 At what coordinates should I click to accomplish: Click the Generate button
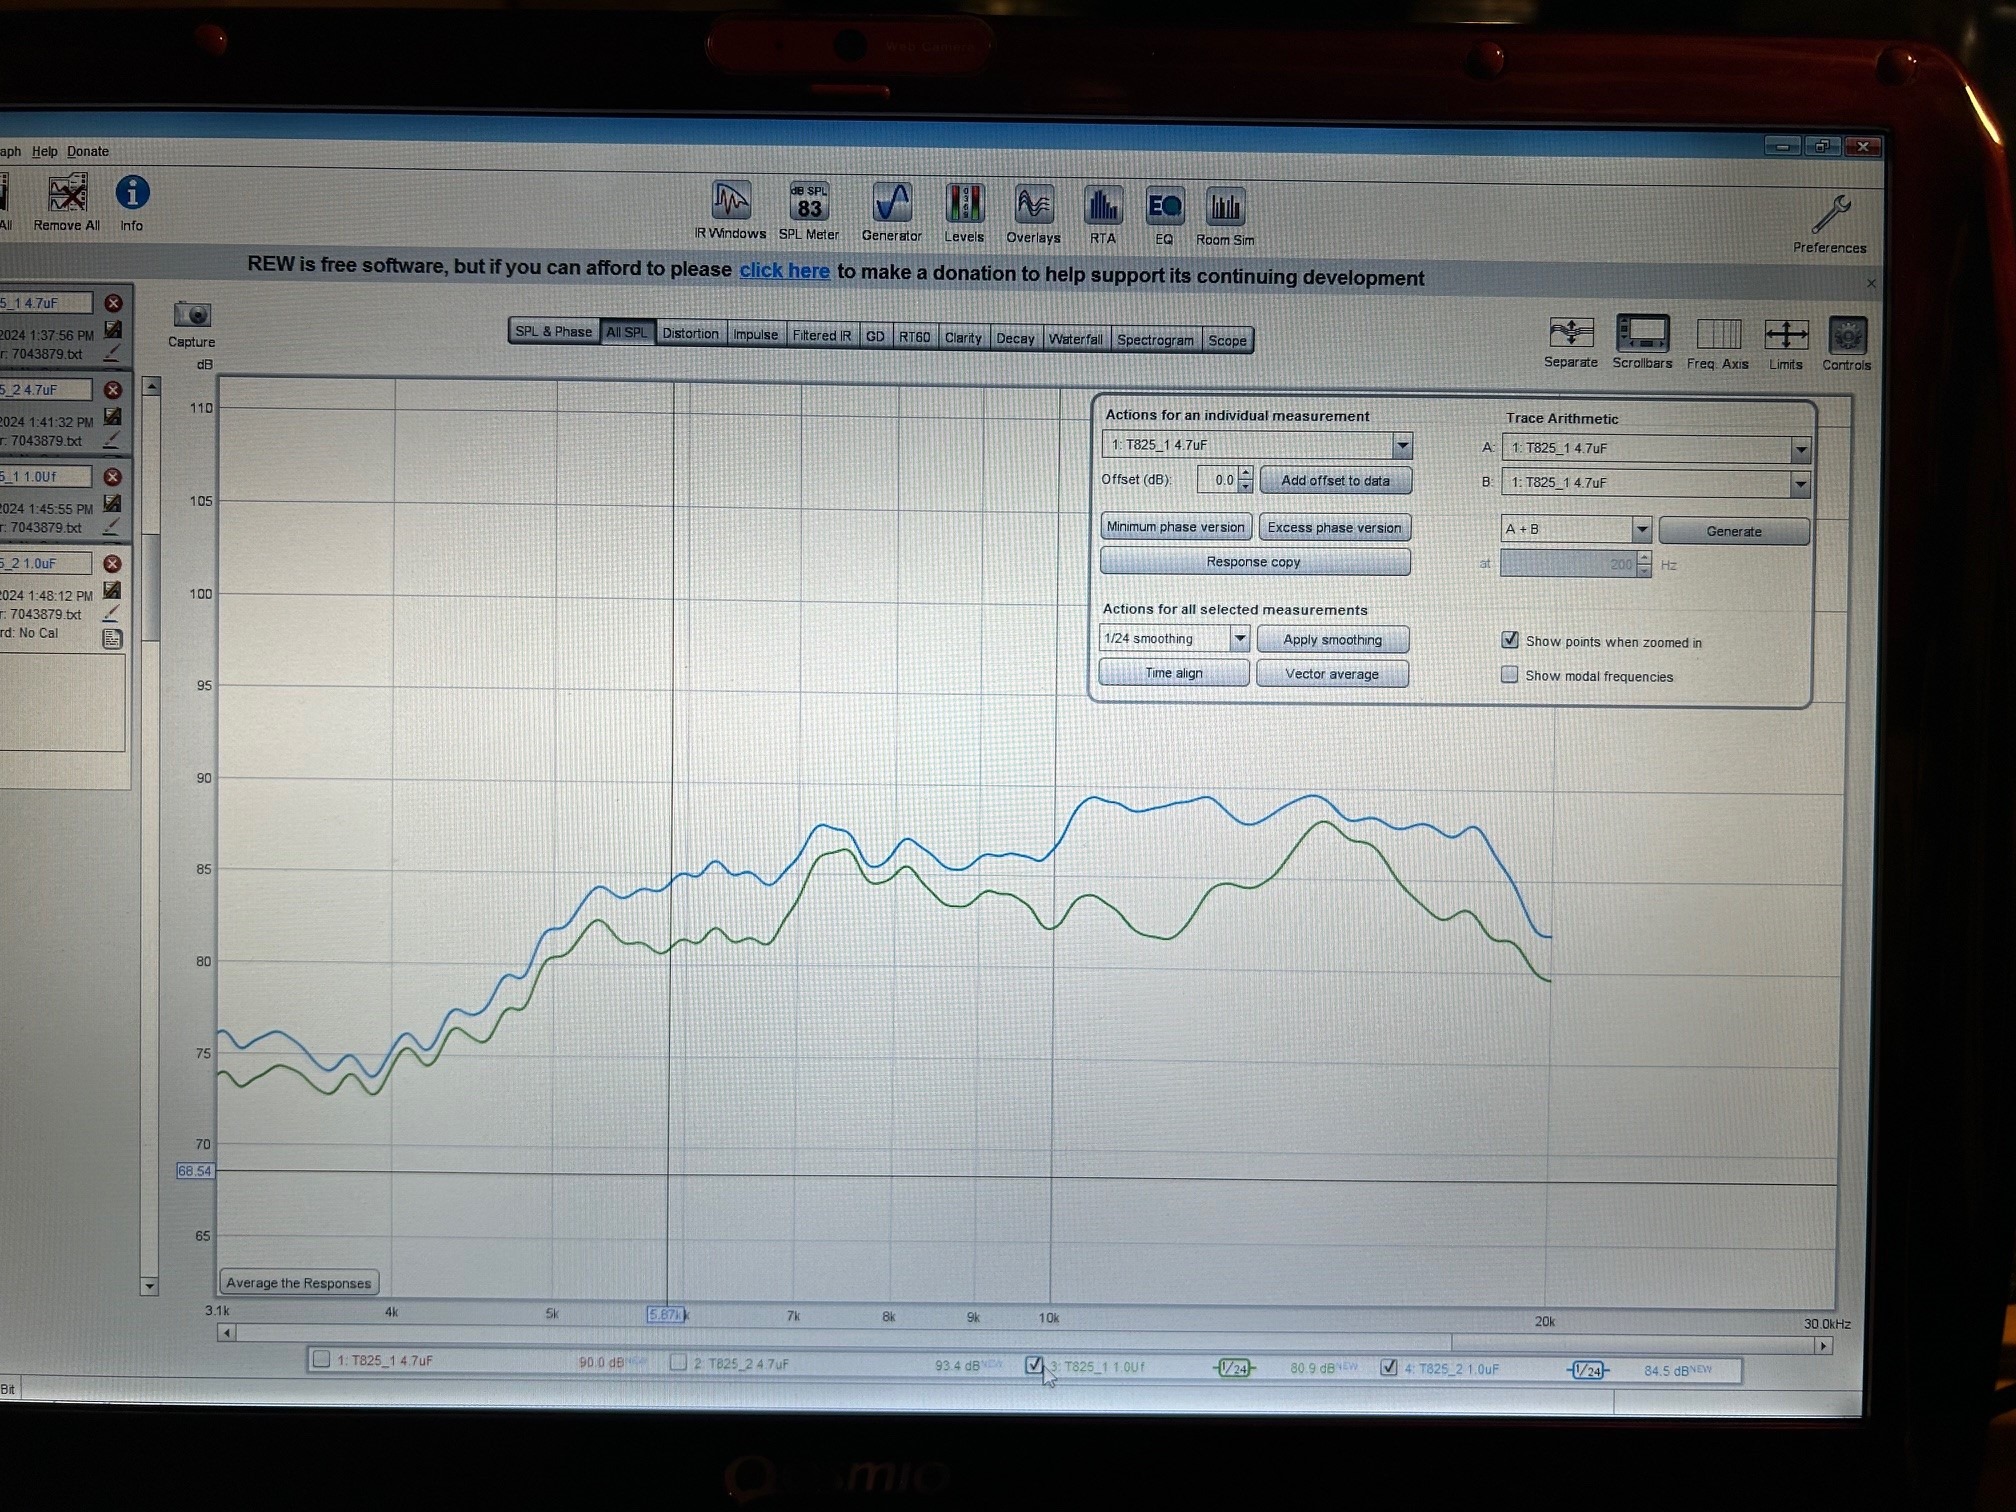click(1734, 531)
